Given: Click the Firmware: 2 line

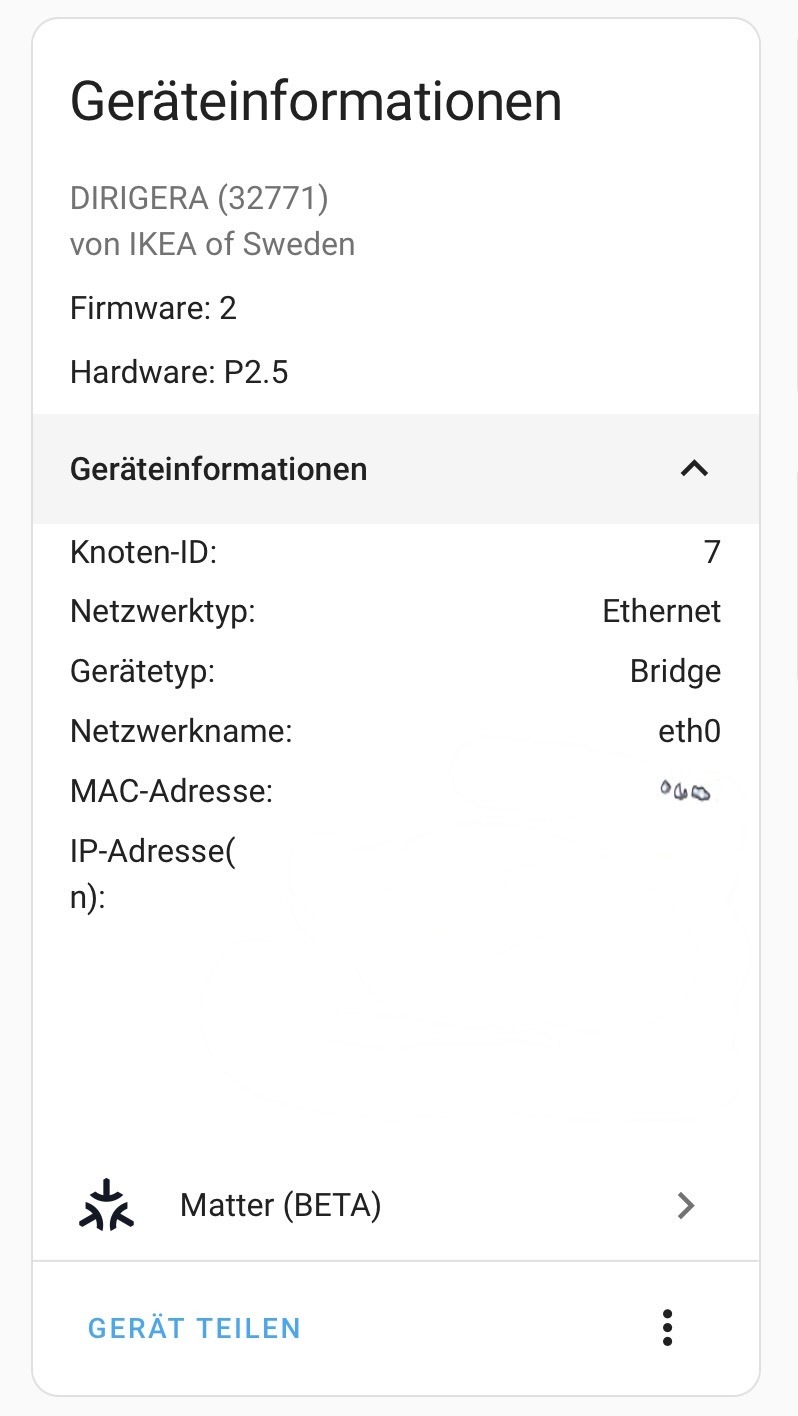Looking at the screenshot, I should tap(153, 308).
